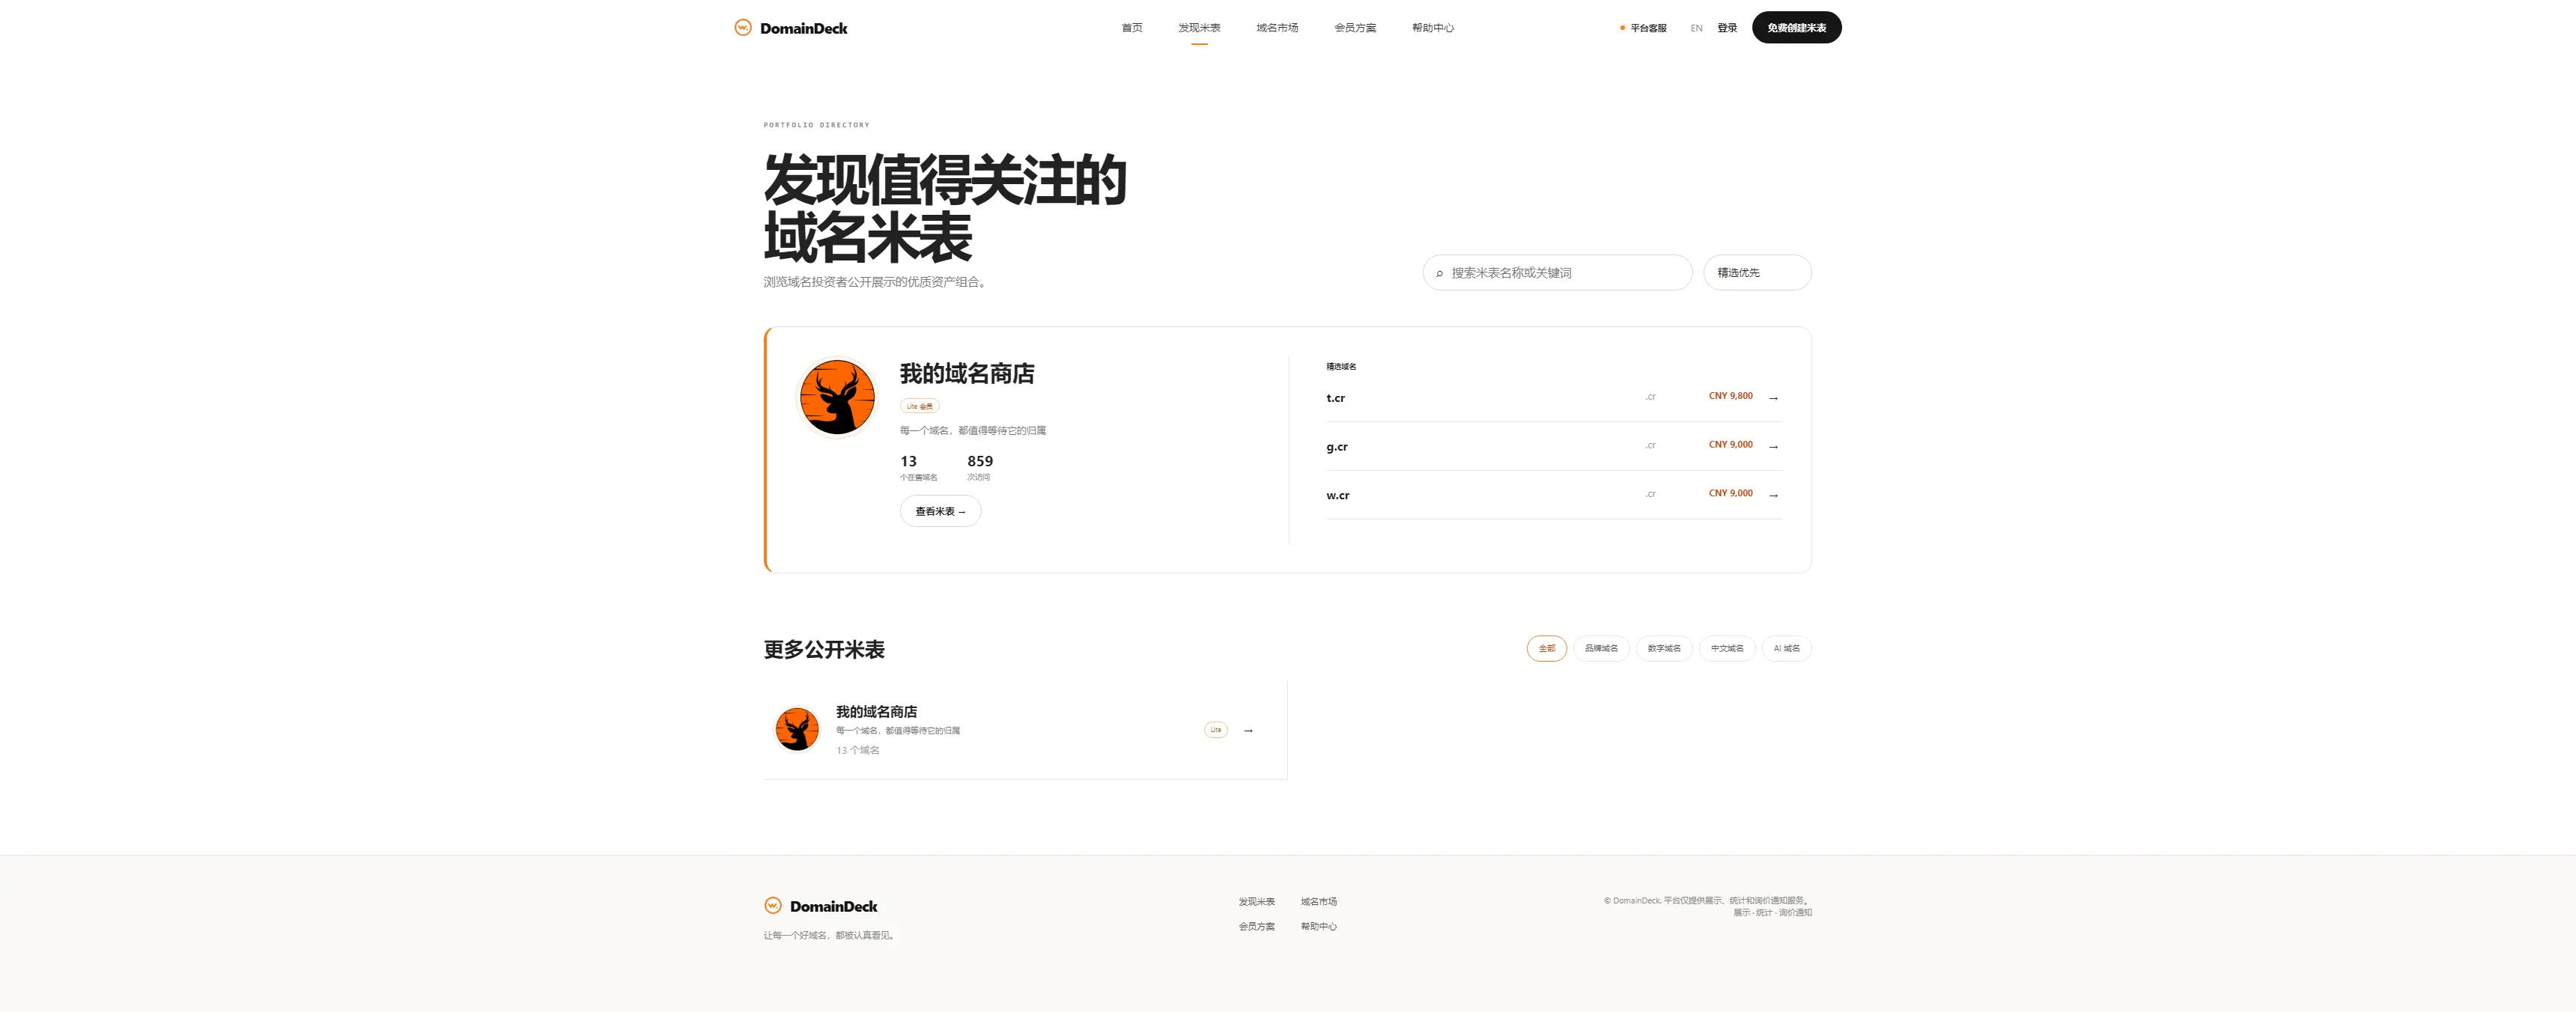Click the arrow next to t.cr

1773,398
